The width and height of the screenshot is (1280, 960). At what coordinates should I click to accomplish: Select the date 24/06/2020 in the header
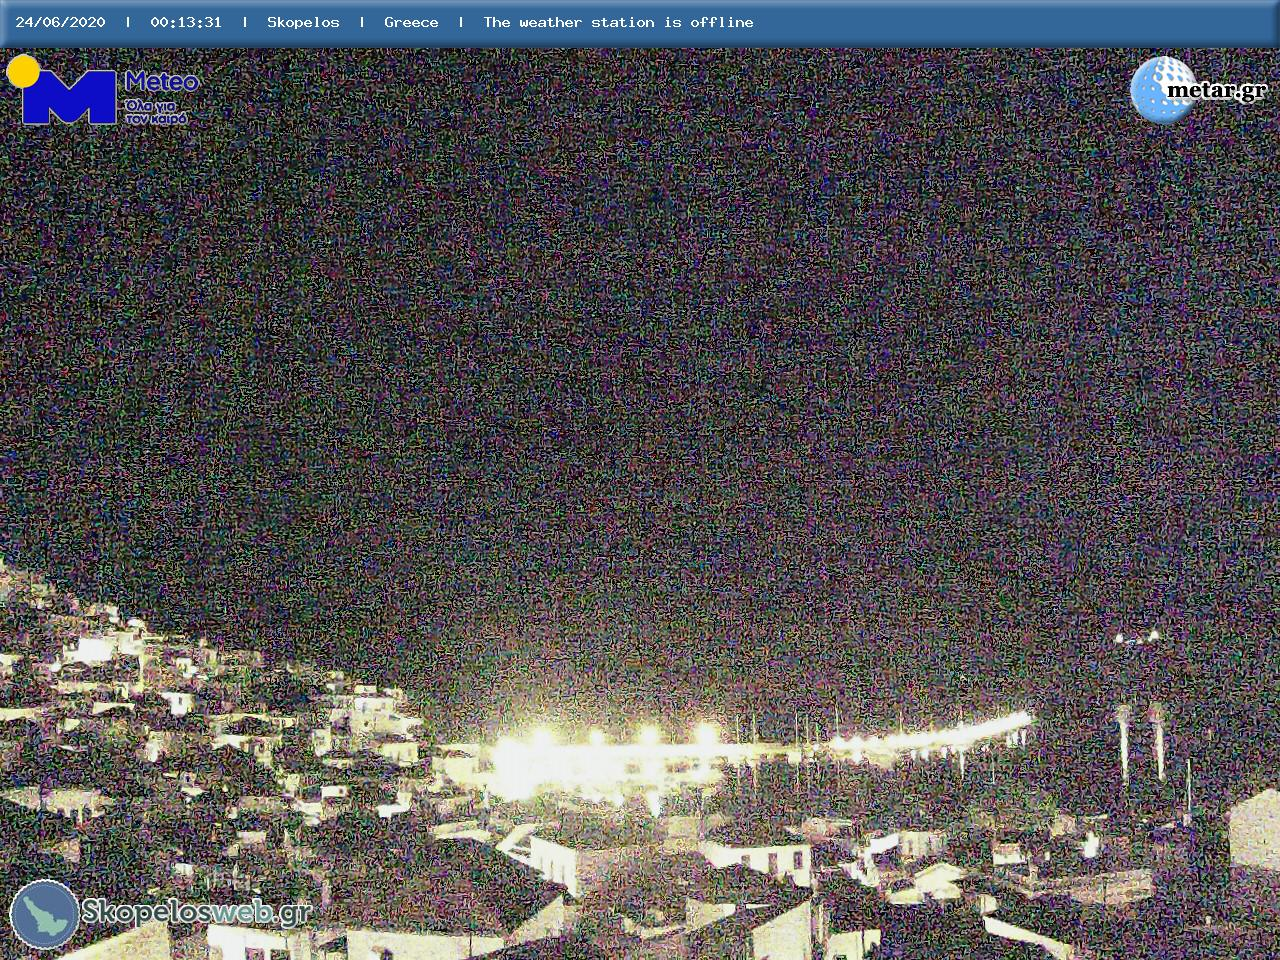(60, 22)
